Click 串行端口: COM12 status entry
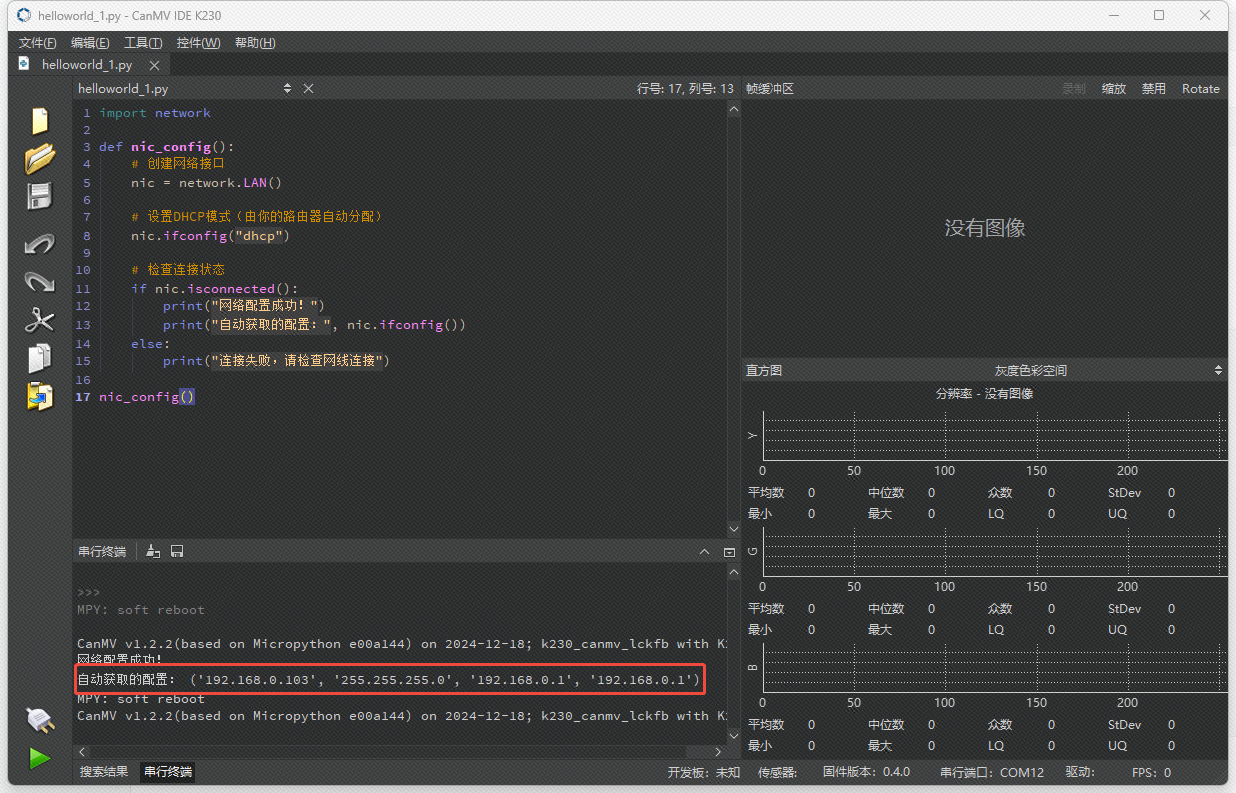The image size is (1236, 793). [x=992, y=772]
